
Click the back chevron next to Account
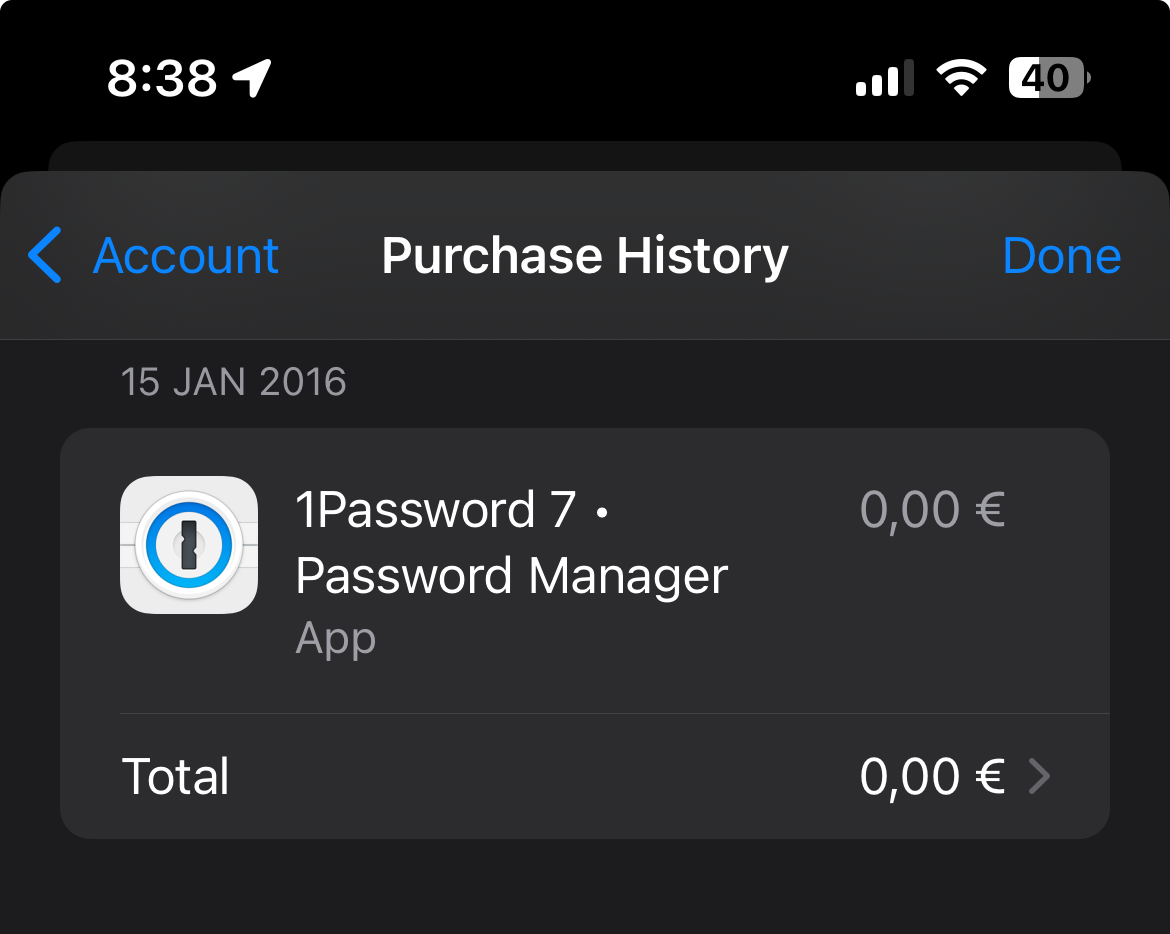(x=44, y=256)
